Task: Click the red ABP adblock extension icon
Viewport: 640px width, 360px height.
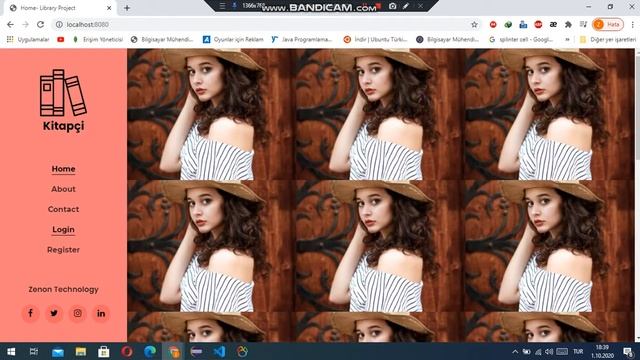Action: pyautogui.click(x=538, y=24)
